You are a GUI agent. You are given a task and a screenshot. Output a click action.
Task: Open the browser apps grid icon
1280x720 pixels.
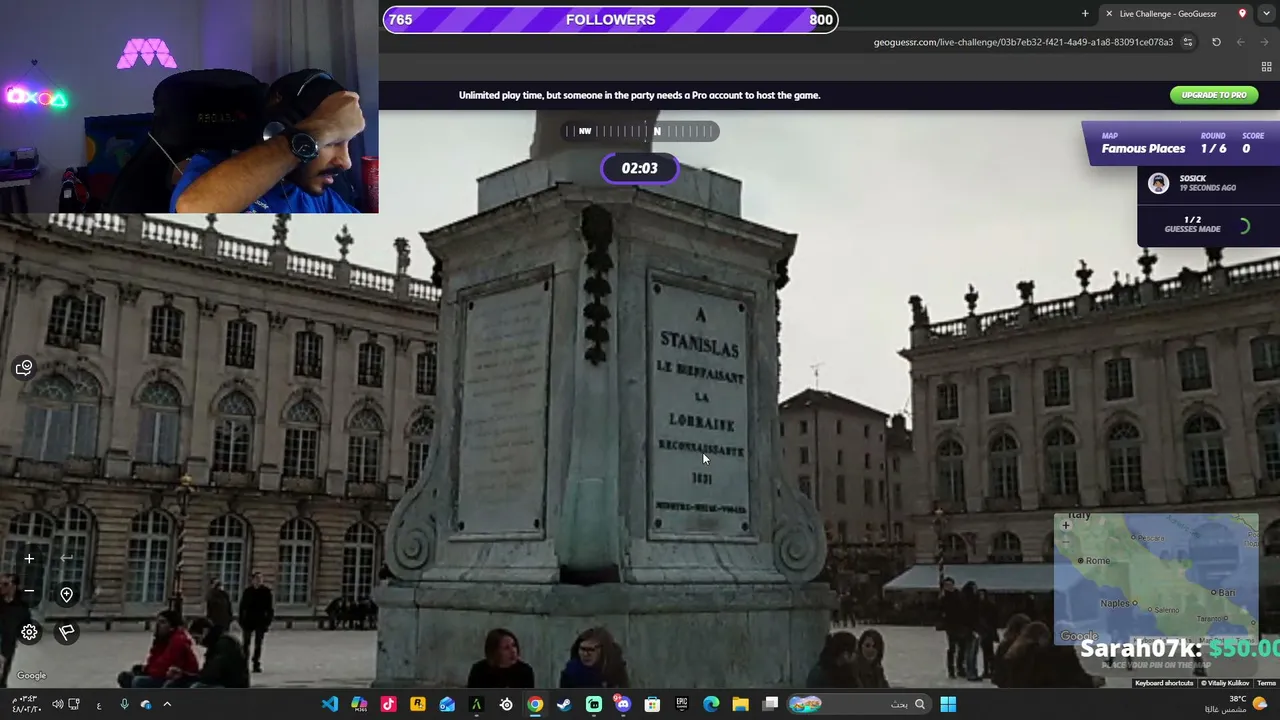[1266, 67]
